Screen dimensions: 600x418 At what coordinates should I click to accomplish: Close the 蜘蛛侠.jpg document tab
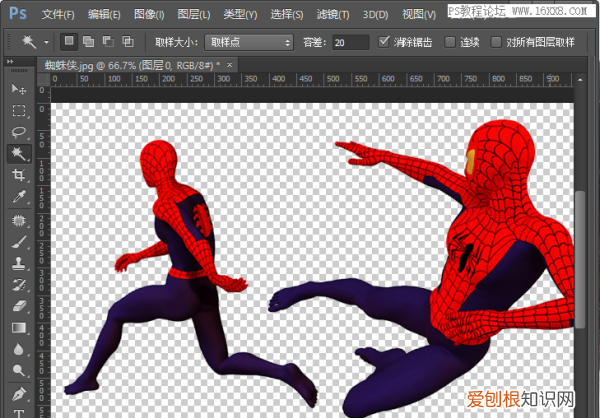[x=230, y=64]
